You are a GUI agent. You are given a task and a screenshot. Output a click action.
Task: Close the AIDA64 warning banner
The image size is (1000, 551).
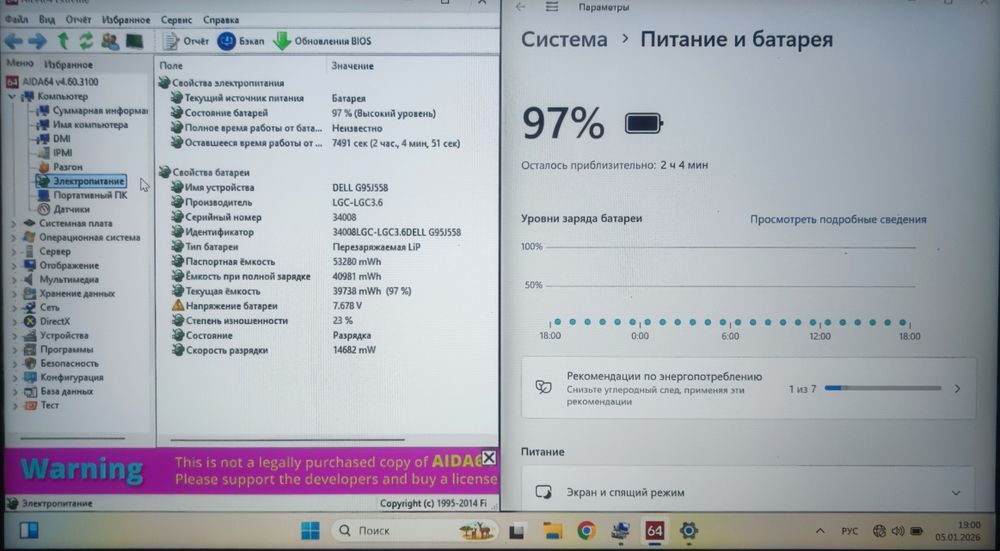point(489,457)
